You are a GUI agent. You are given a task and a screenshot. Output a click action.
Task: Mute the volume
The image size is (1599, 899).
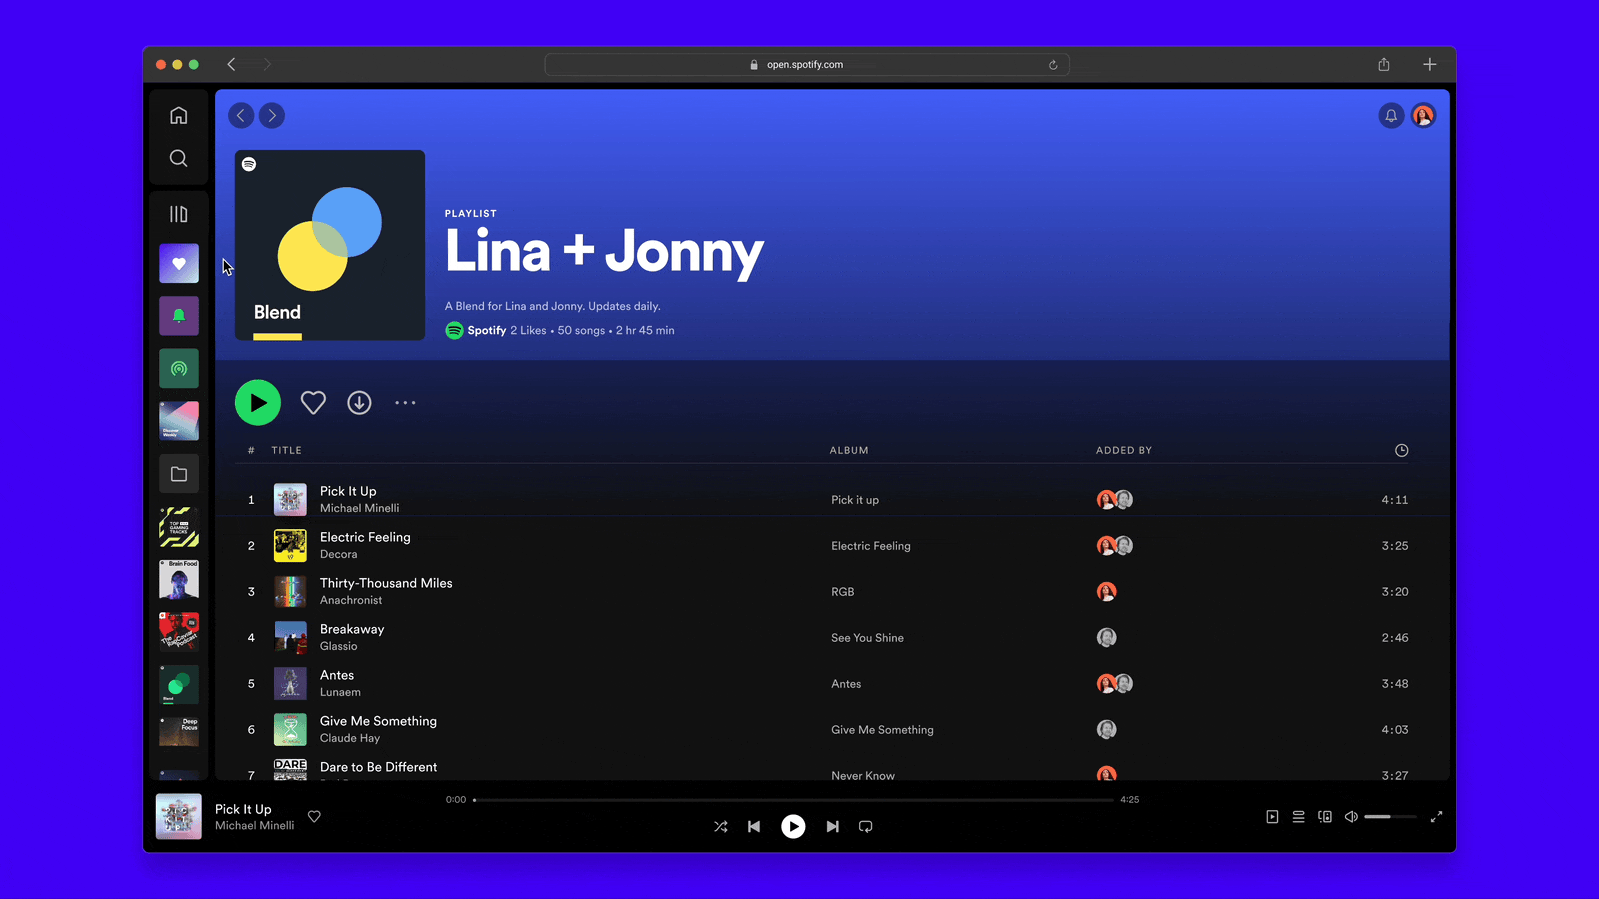click(x=1351, y=817)
